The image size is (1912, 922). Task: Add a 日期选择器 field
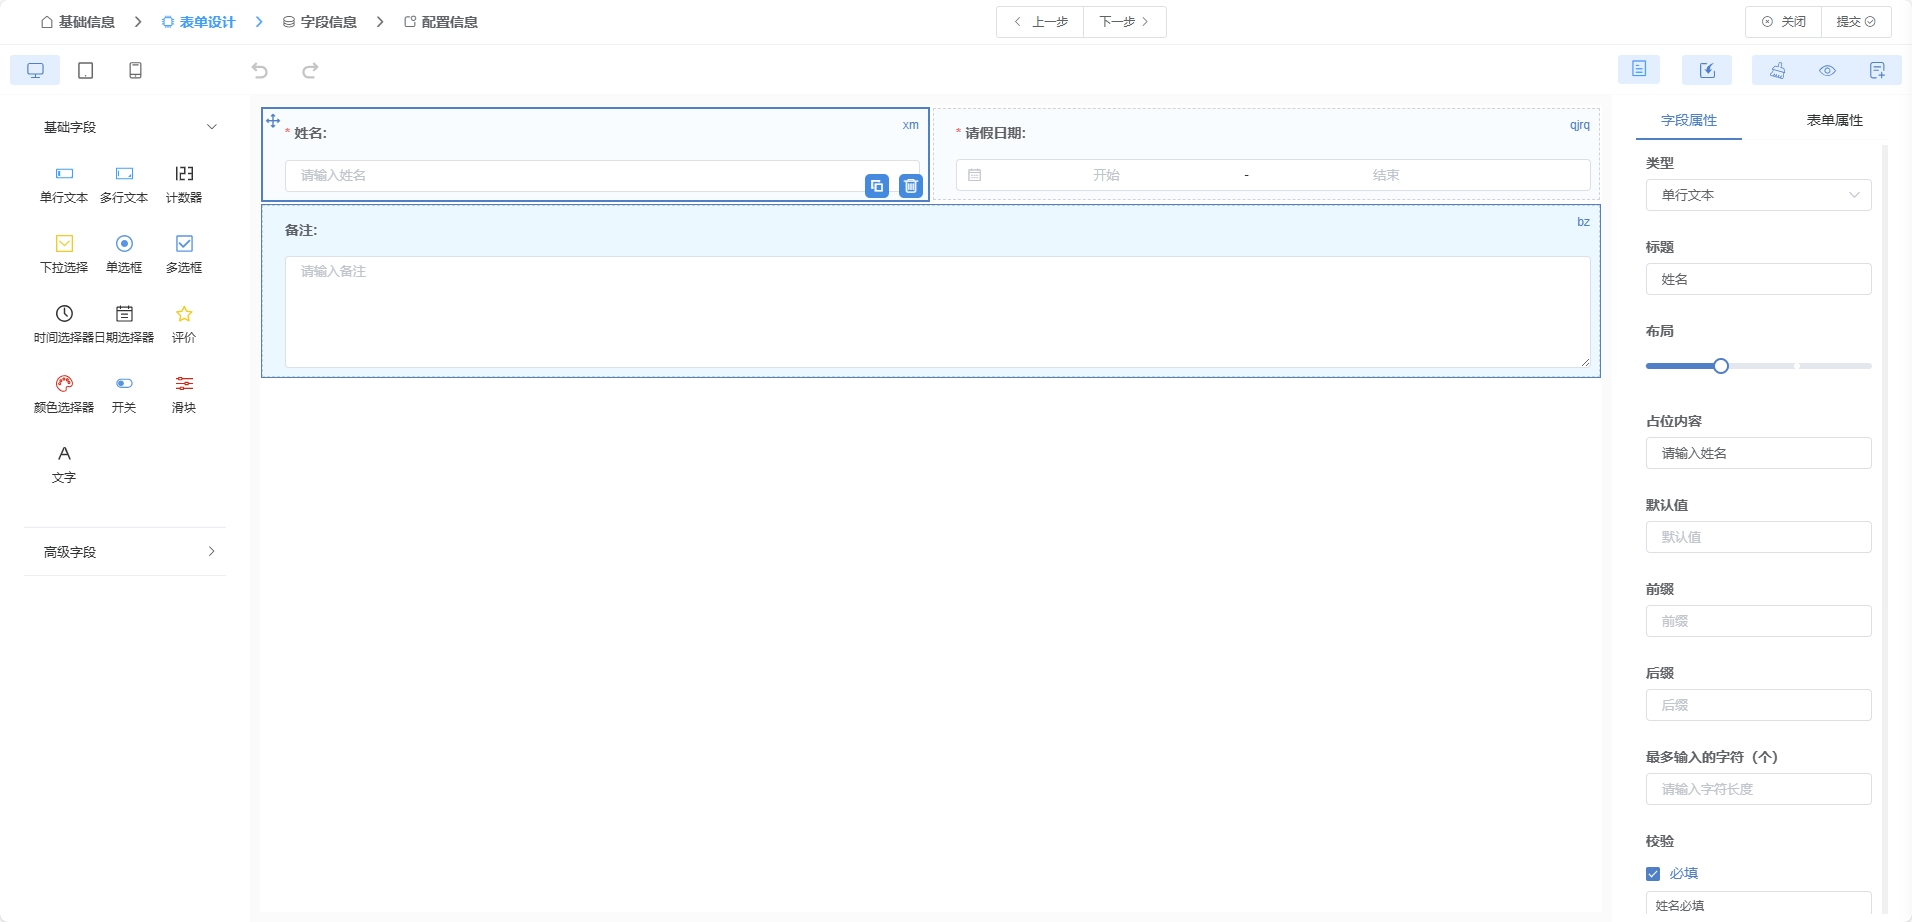[x=124, y=325]
